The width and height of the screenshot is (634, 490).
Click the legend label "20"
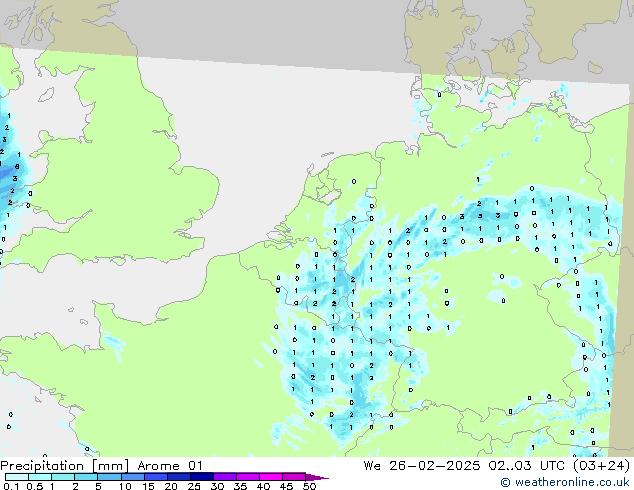[x=171, y=486]
